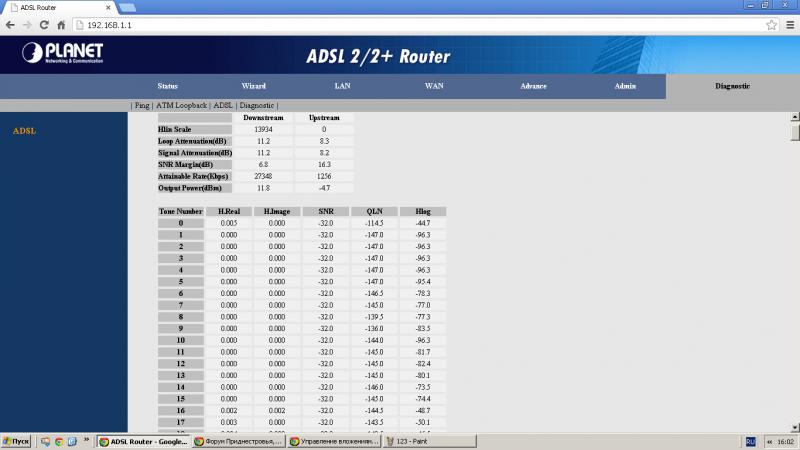Switch input language via RU indicator

coord(750,441)
